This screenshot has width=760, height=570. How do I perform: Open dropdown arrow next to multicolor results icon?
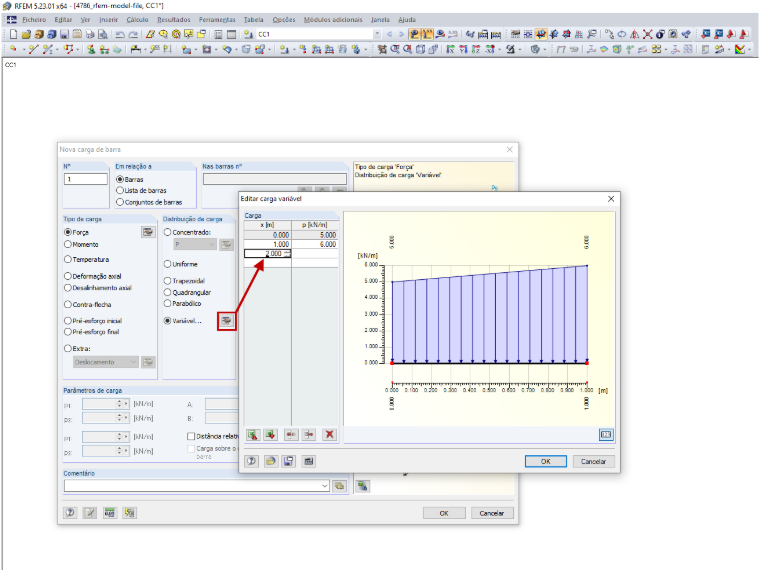point(749,49)
